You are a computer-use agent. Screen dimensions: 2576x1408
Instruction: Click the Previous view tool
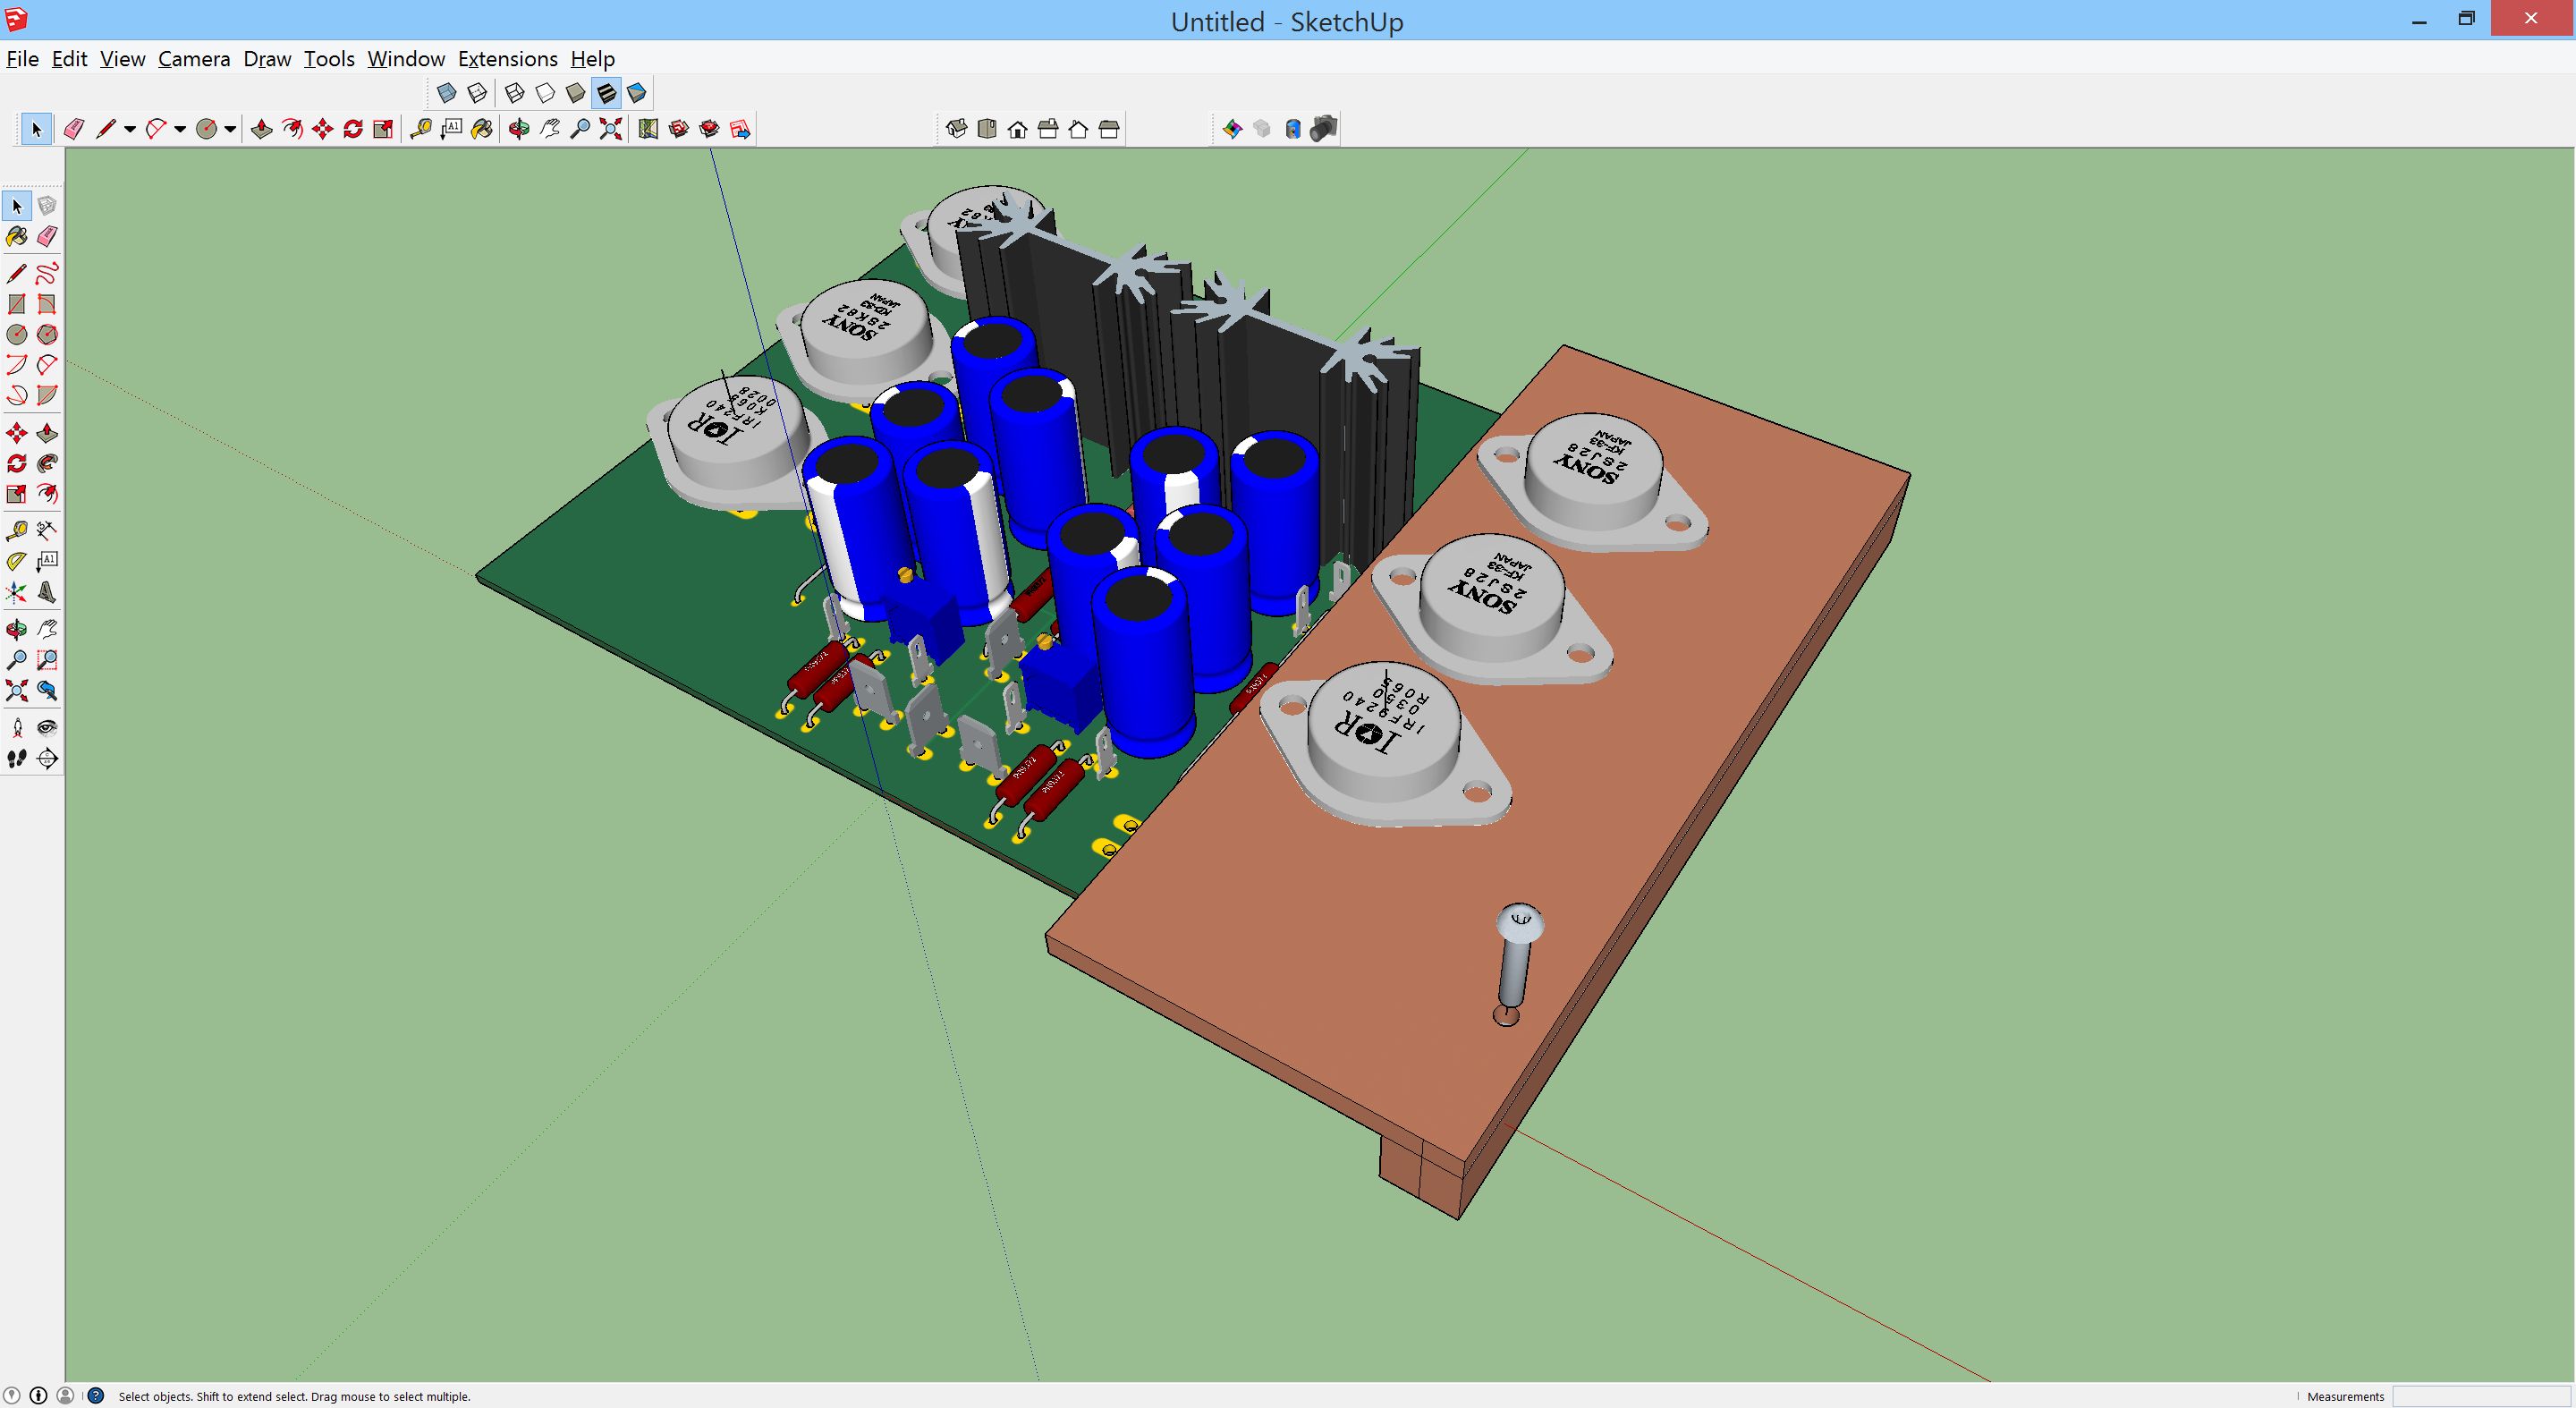click(x=47, y=691)
